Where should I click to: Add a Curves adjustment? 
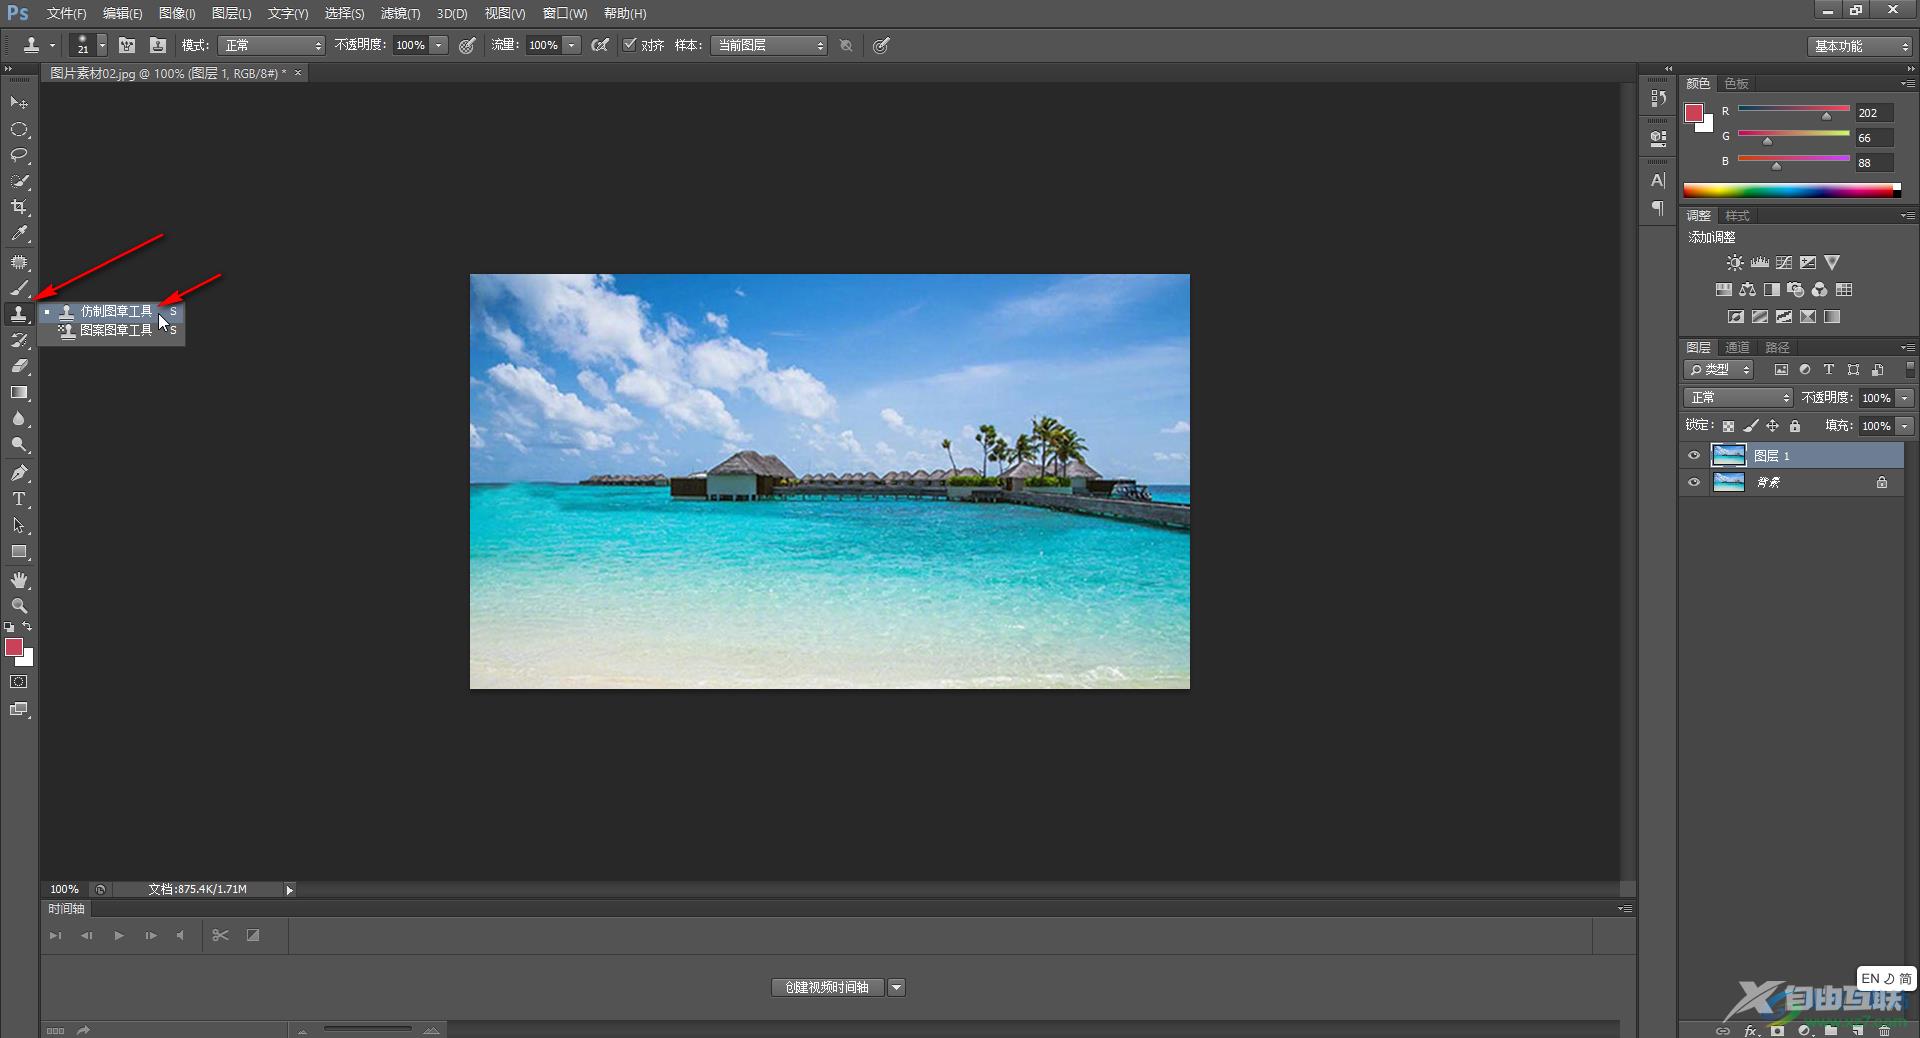tap(1784, 263)
